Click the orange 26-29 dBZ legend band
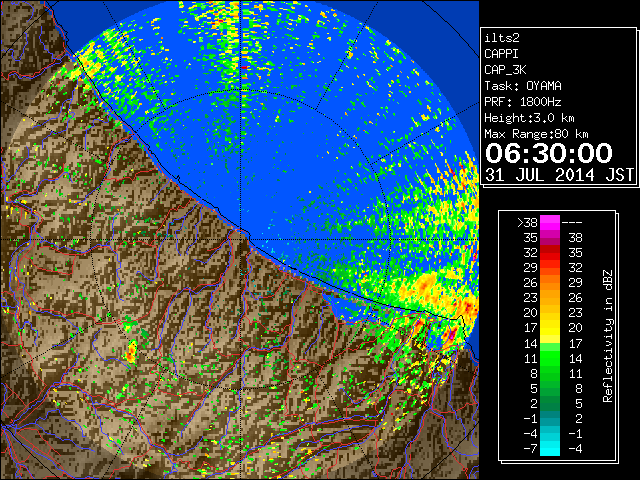This screenshot has height=480, width=640. click(550, 282)
